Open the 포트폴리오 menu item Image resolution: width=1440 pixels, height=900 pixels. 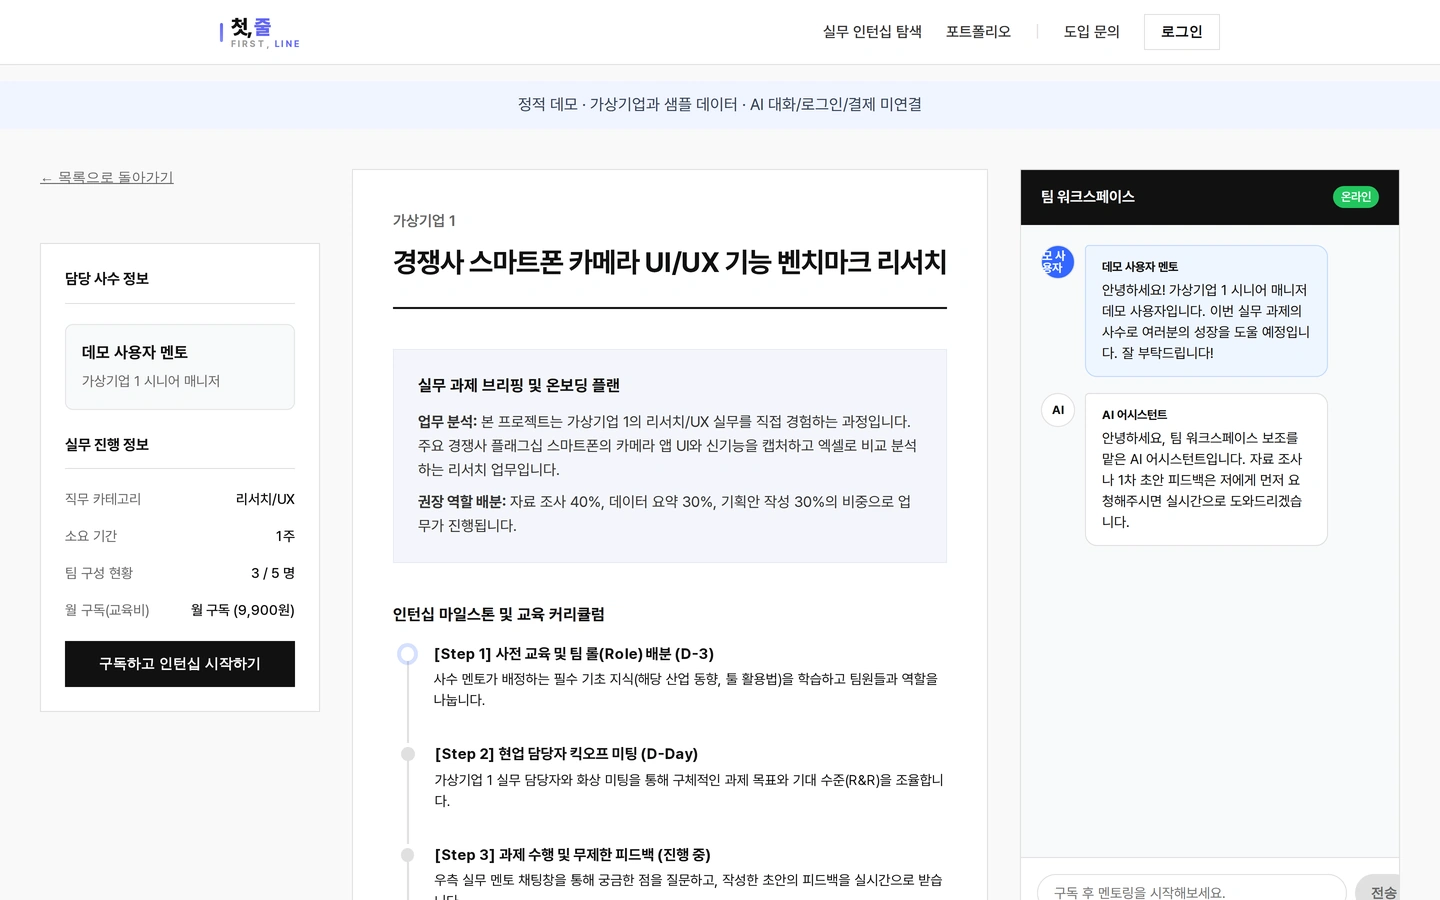978,32
